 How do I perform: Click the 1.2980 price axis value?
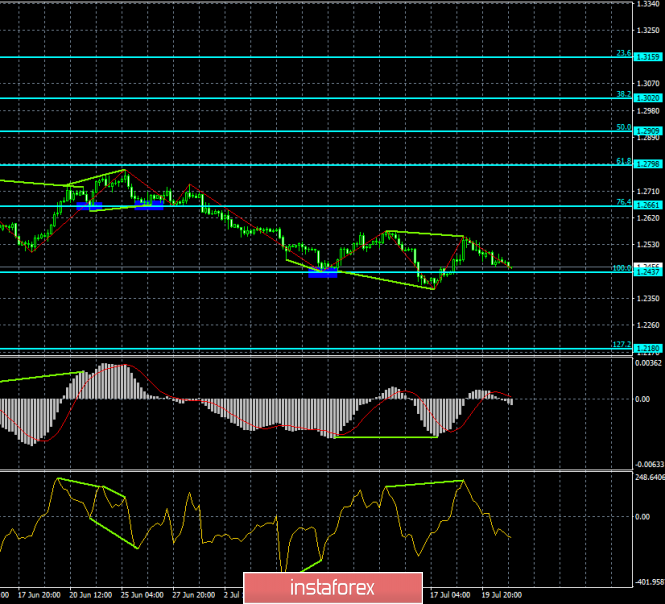648,111
